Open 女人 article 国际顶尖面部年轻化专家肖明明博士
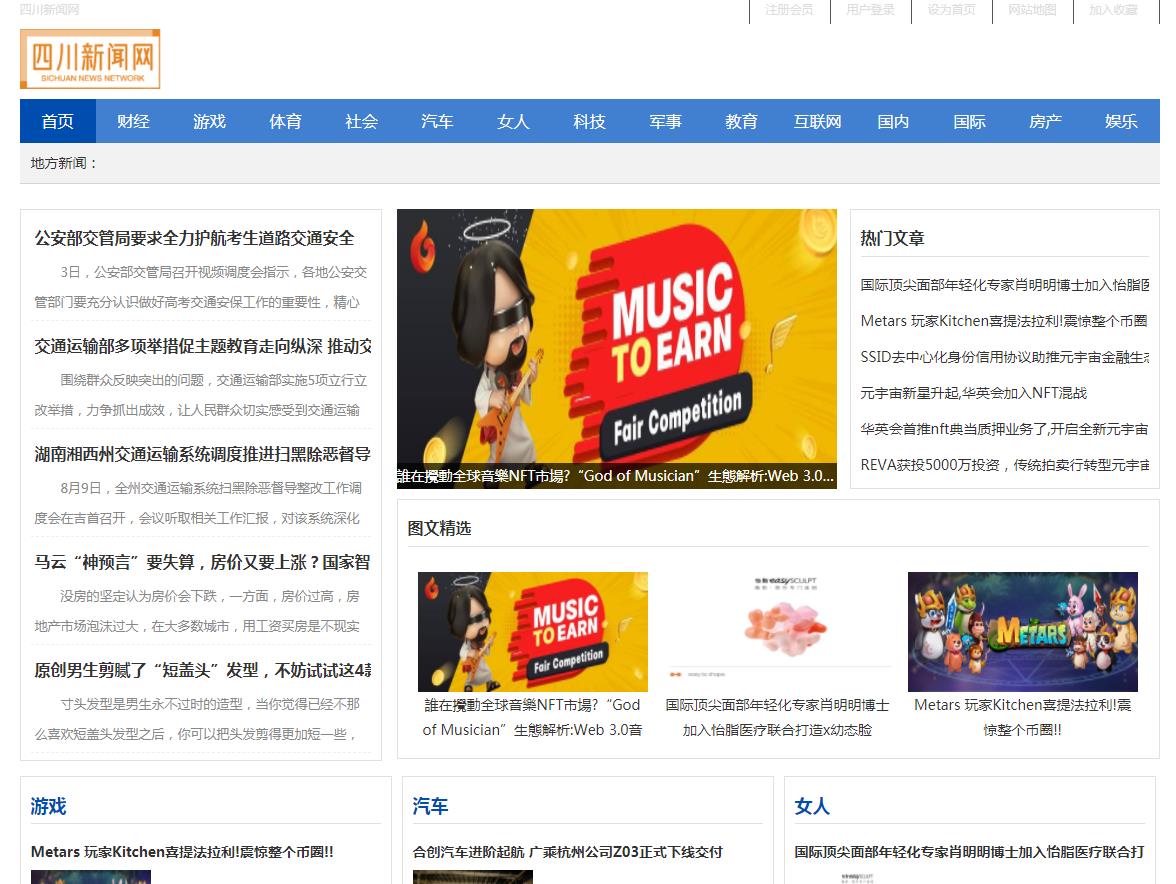 970,853
